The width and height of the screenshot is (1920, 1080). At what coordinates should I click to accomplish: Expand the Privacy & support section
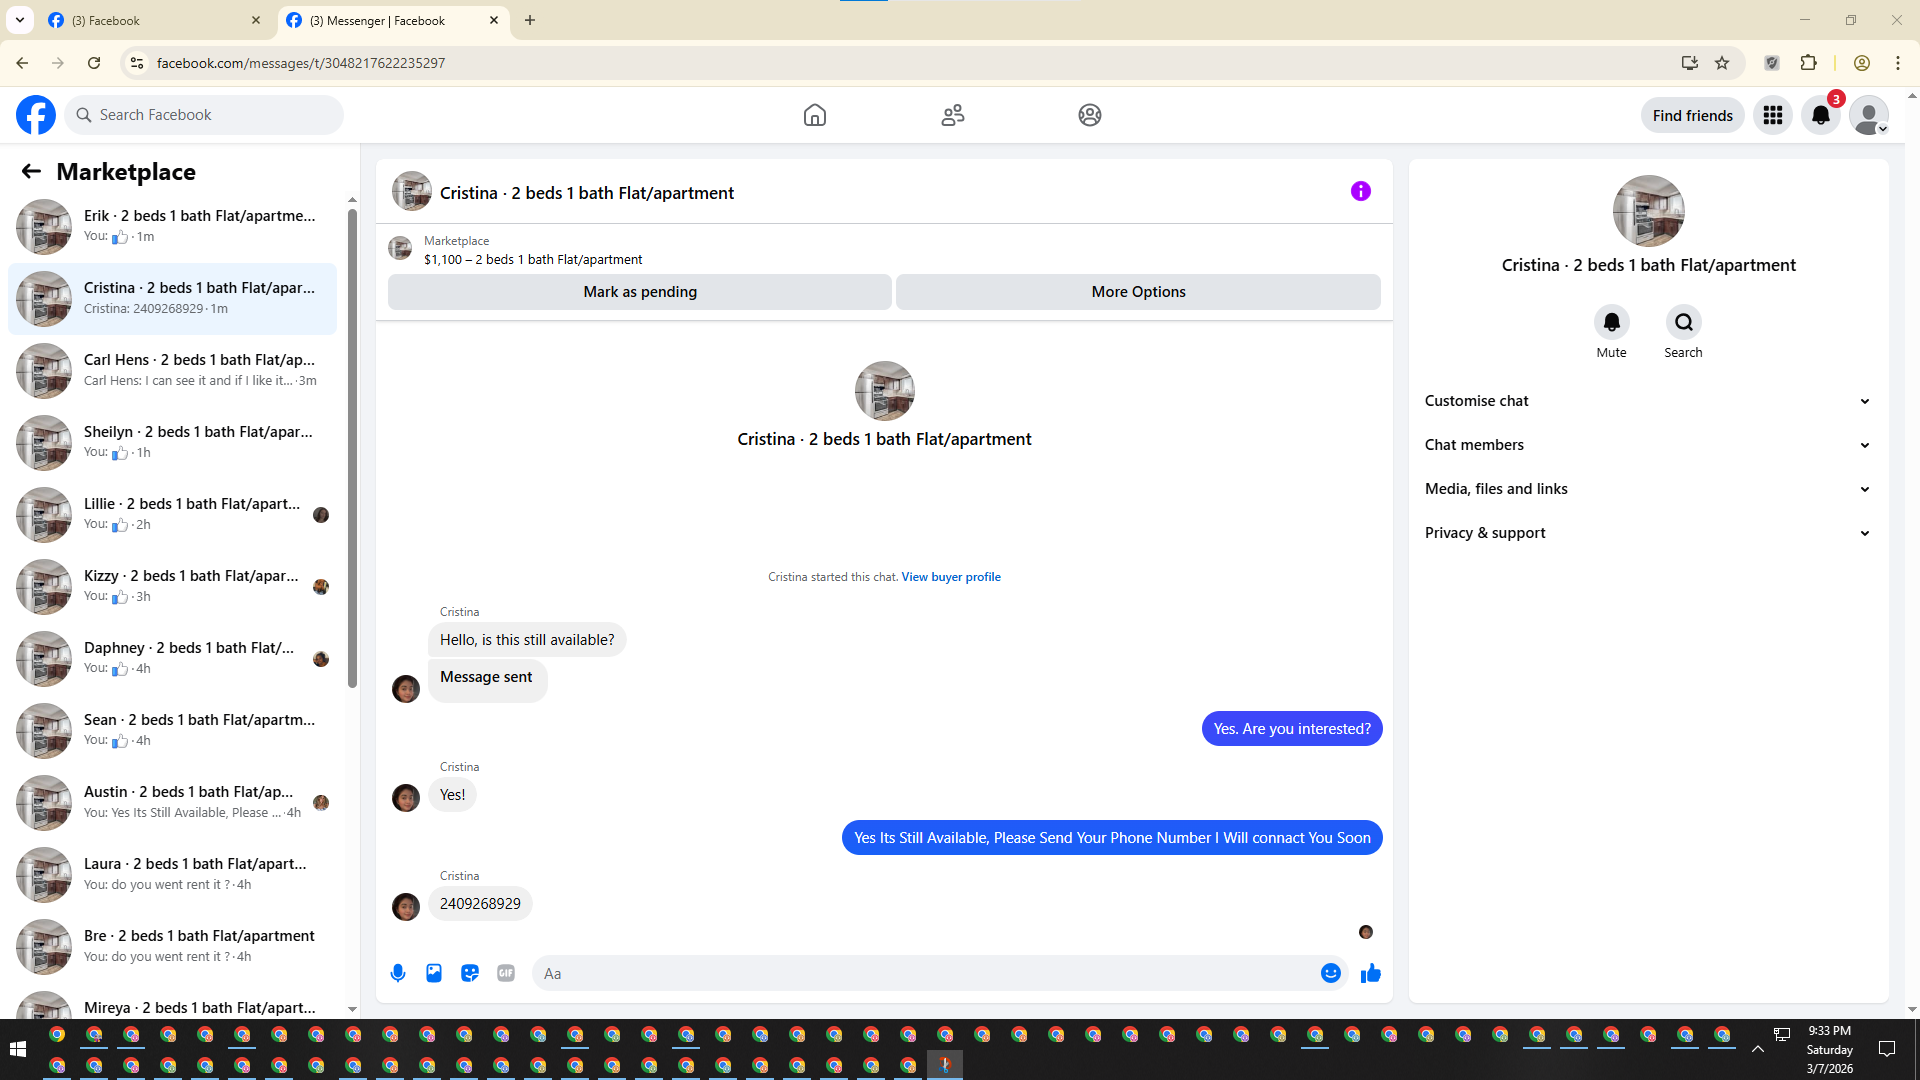pos(1649,533)
